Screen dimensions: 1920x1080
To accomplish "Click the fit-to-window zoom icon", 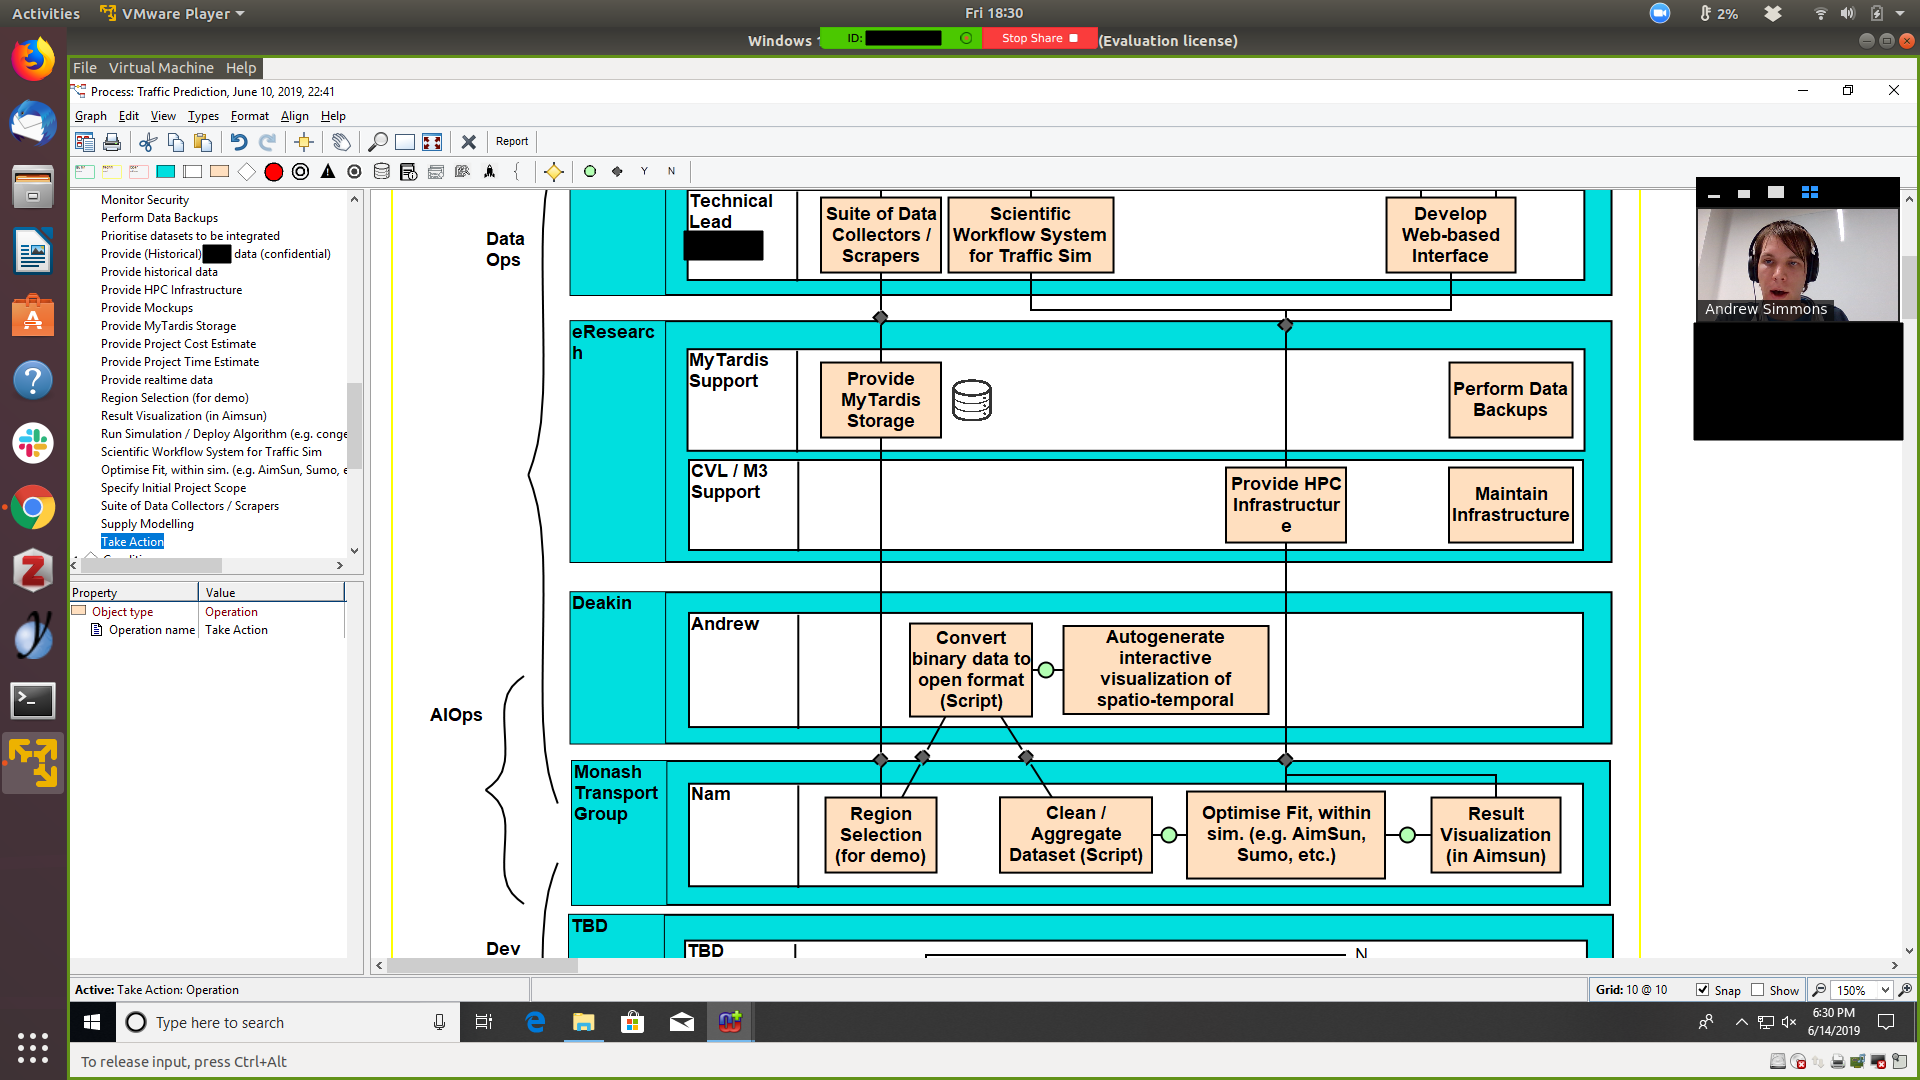I will [x=432, y=142].
